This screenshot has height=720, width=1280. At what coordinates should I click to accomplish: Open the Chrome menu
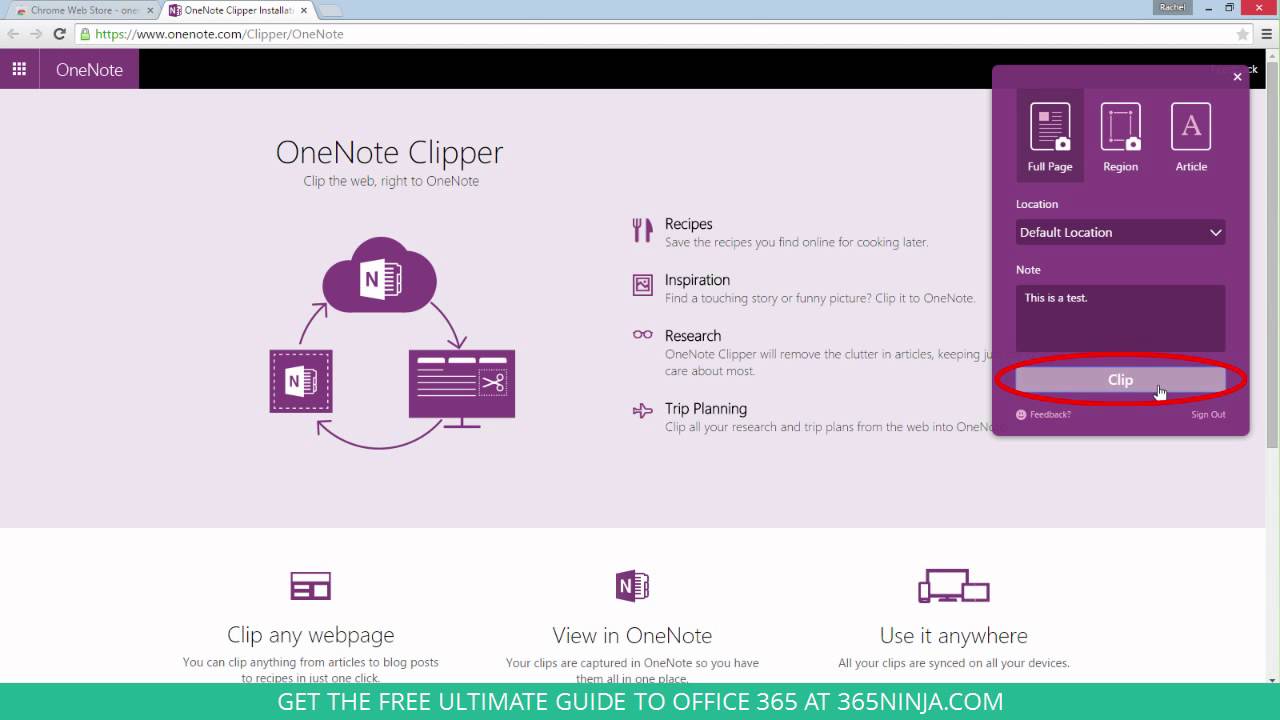[1266, 34]
